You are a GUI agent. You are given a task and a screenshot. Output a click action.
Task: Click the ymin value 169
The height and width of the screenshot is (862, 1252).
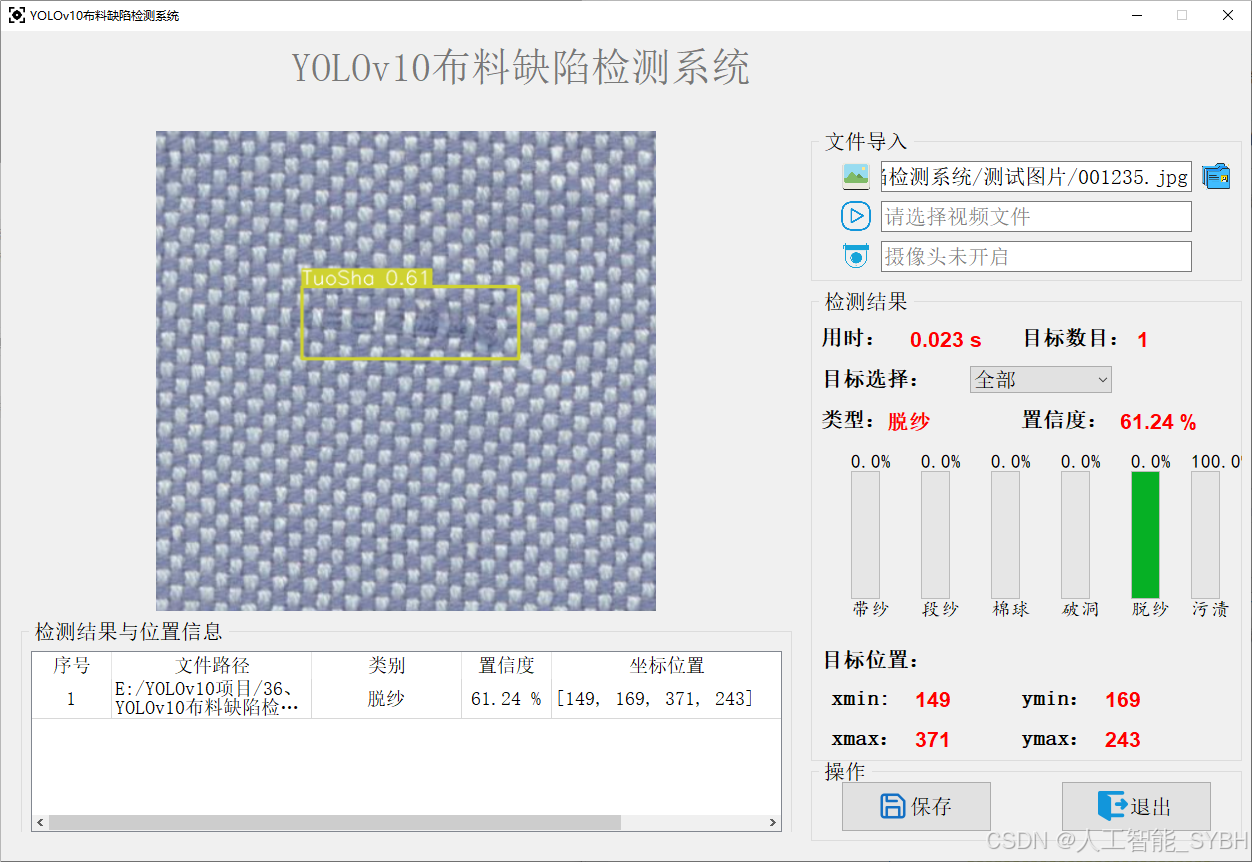1123,700
